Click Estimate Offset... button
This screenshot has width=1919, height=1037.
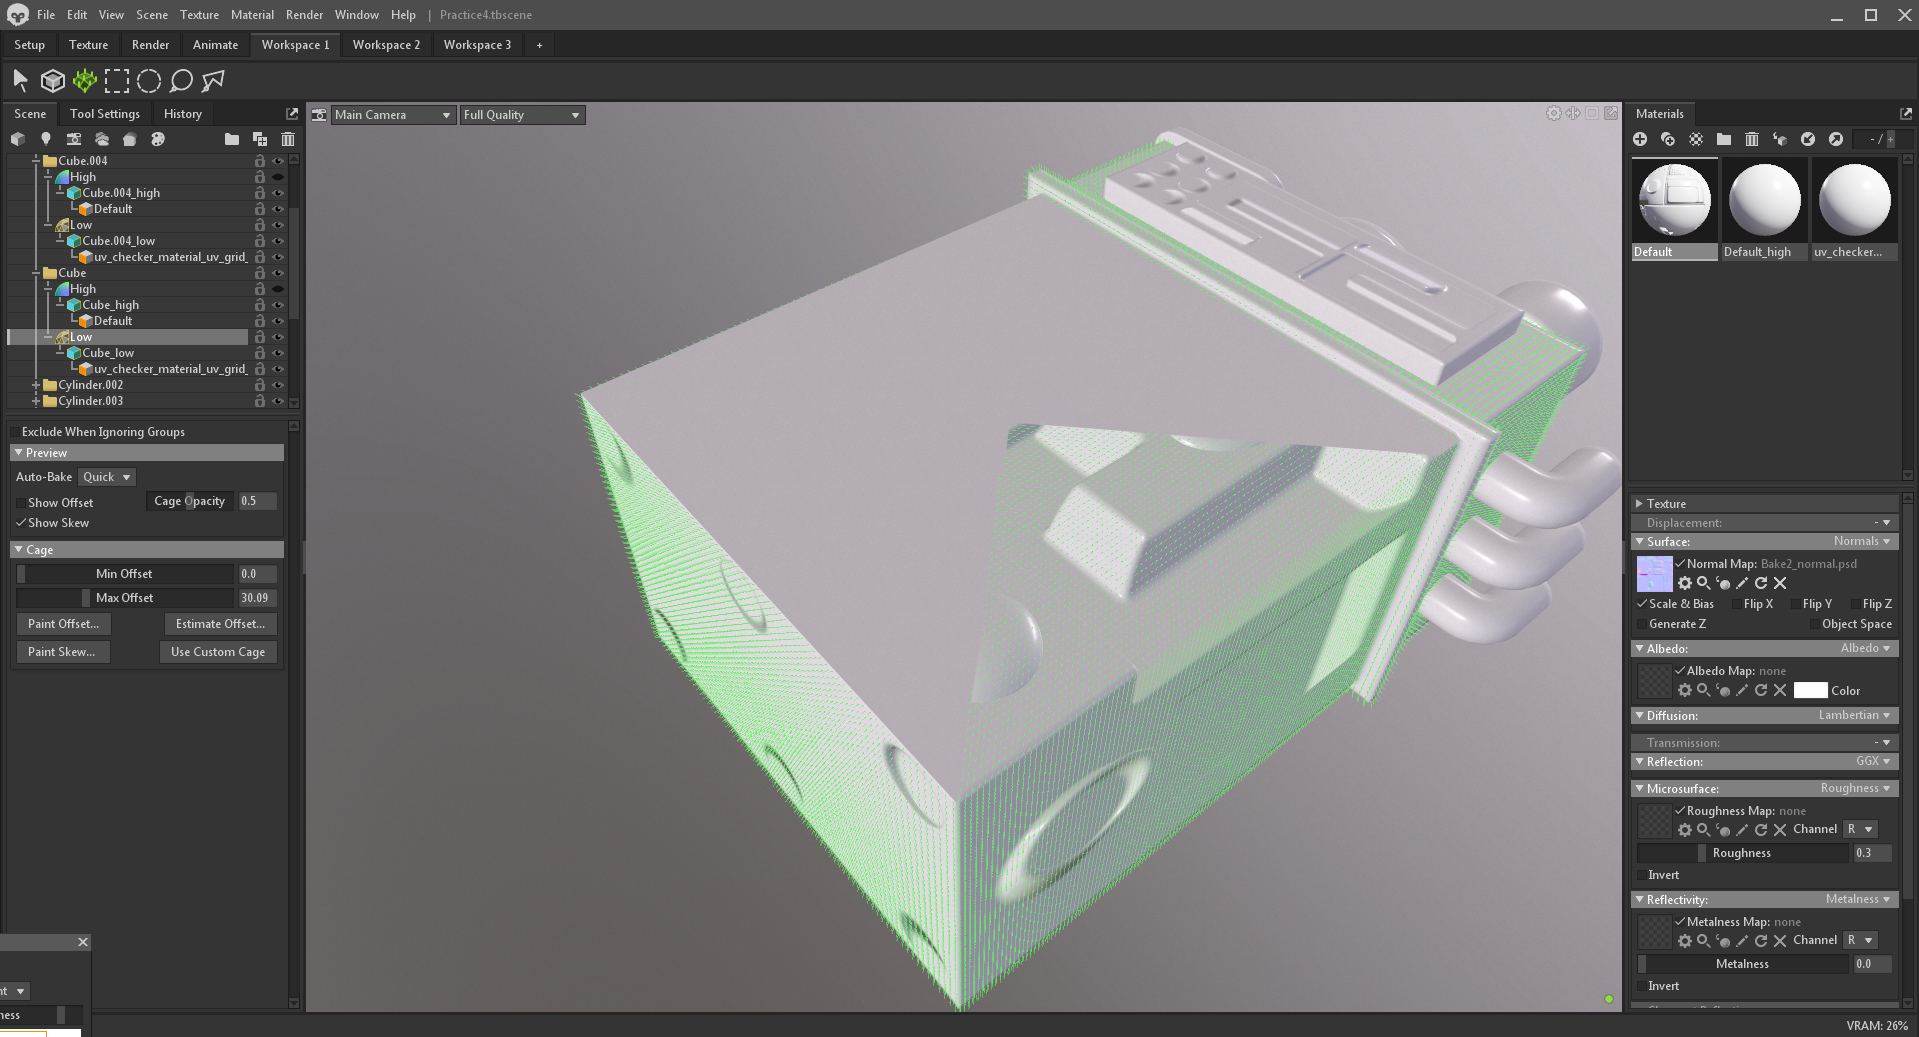tap(220, 624)
